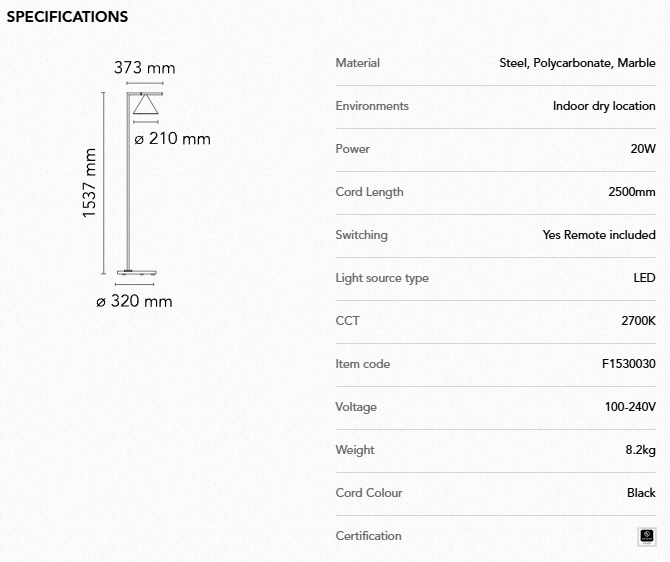Image resolution: width=670 pixels, height=562 pixels.
Task: Click the 2500mm cord length value
Action: 631,192
